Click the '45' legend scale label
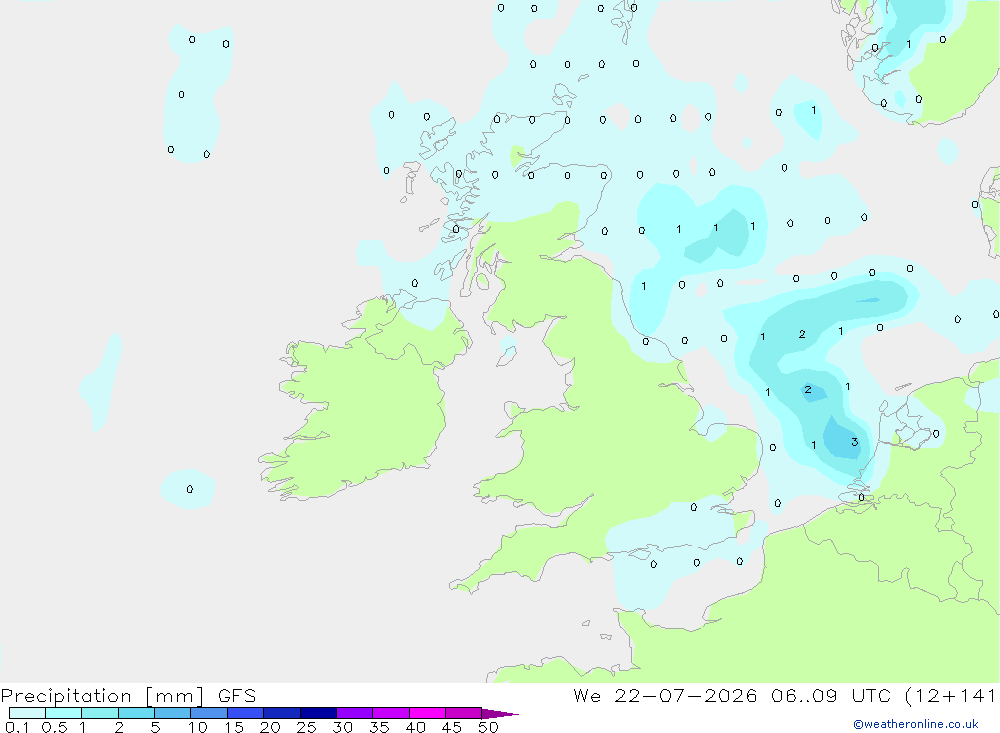The height and width of the screenshot is (733, 1000). point(452,727)
